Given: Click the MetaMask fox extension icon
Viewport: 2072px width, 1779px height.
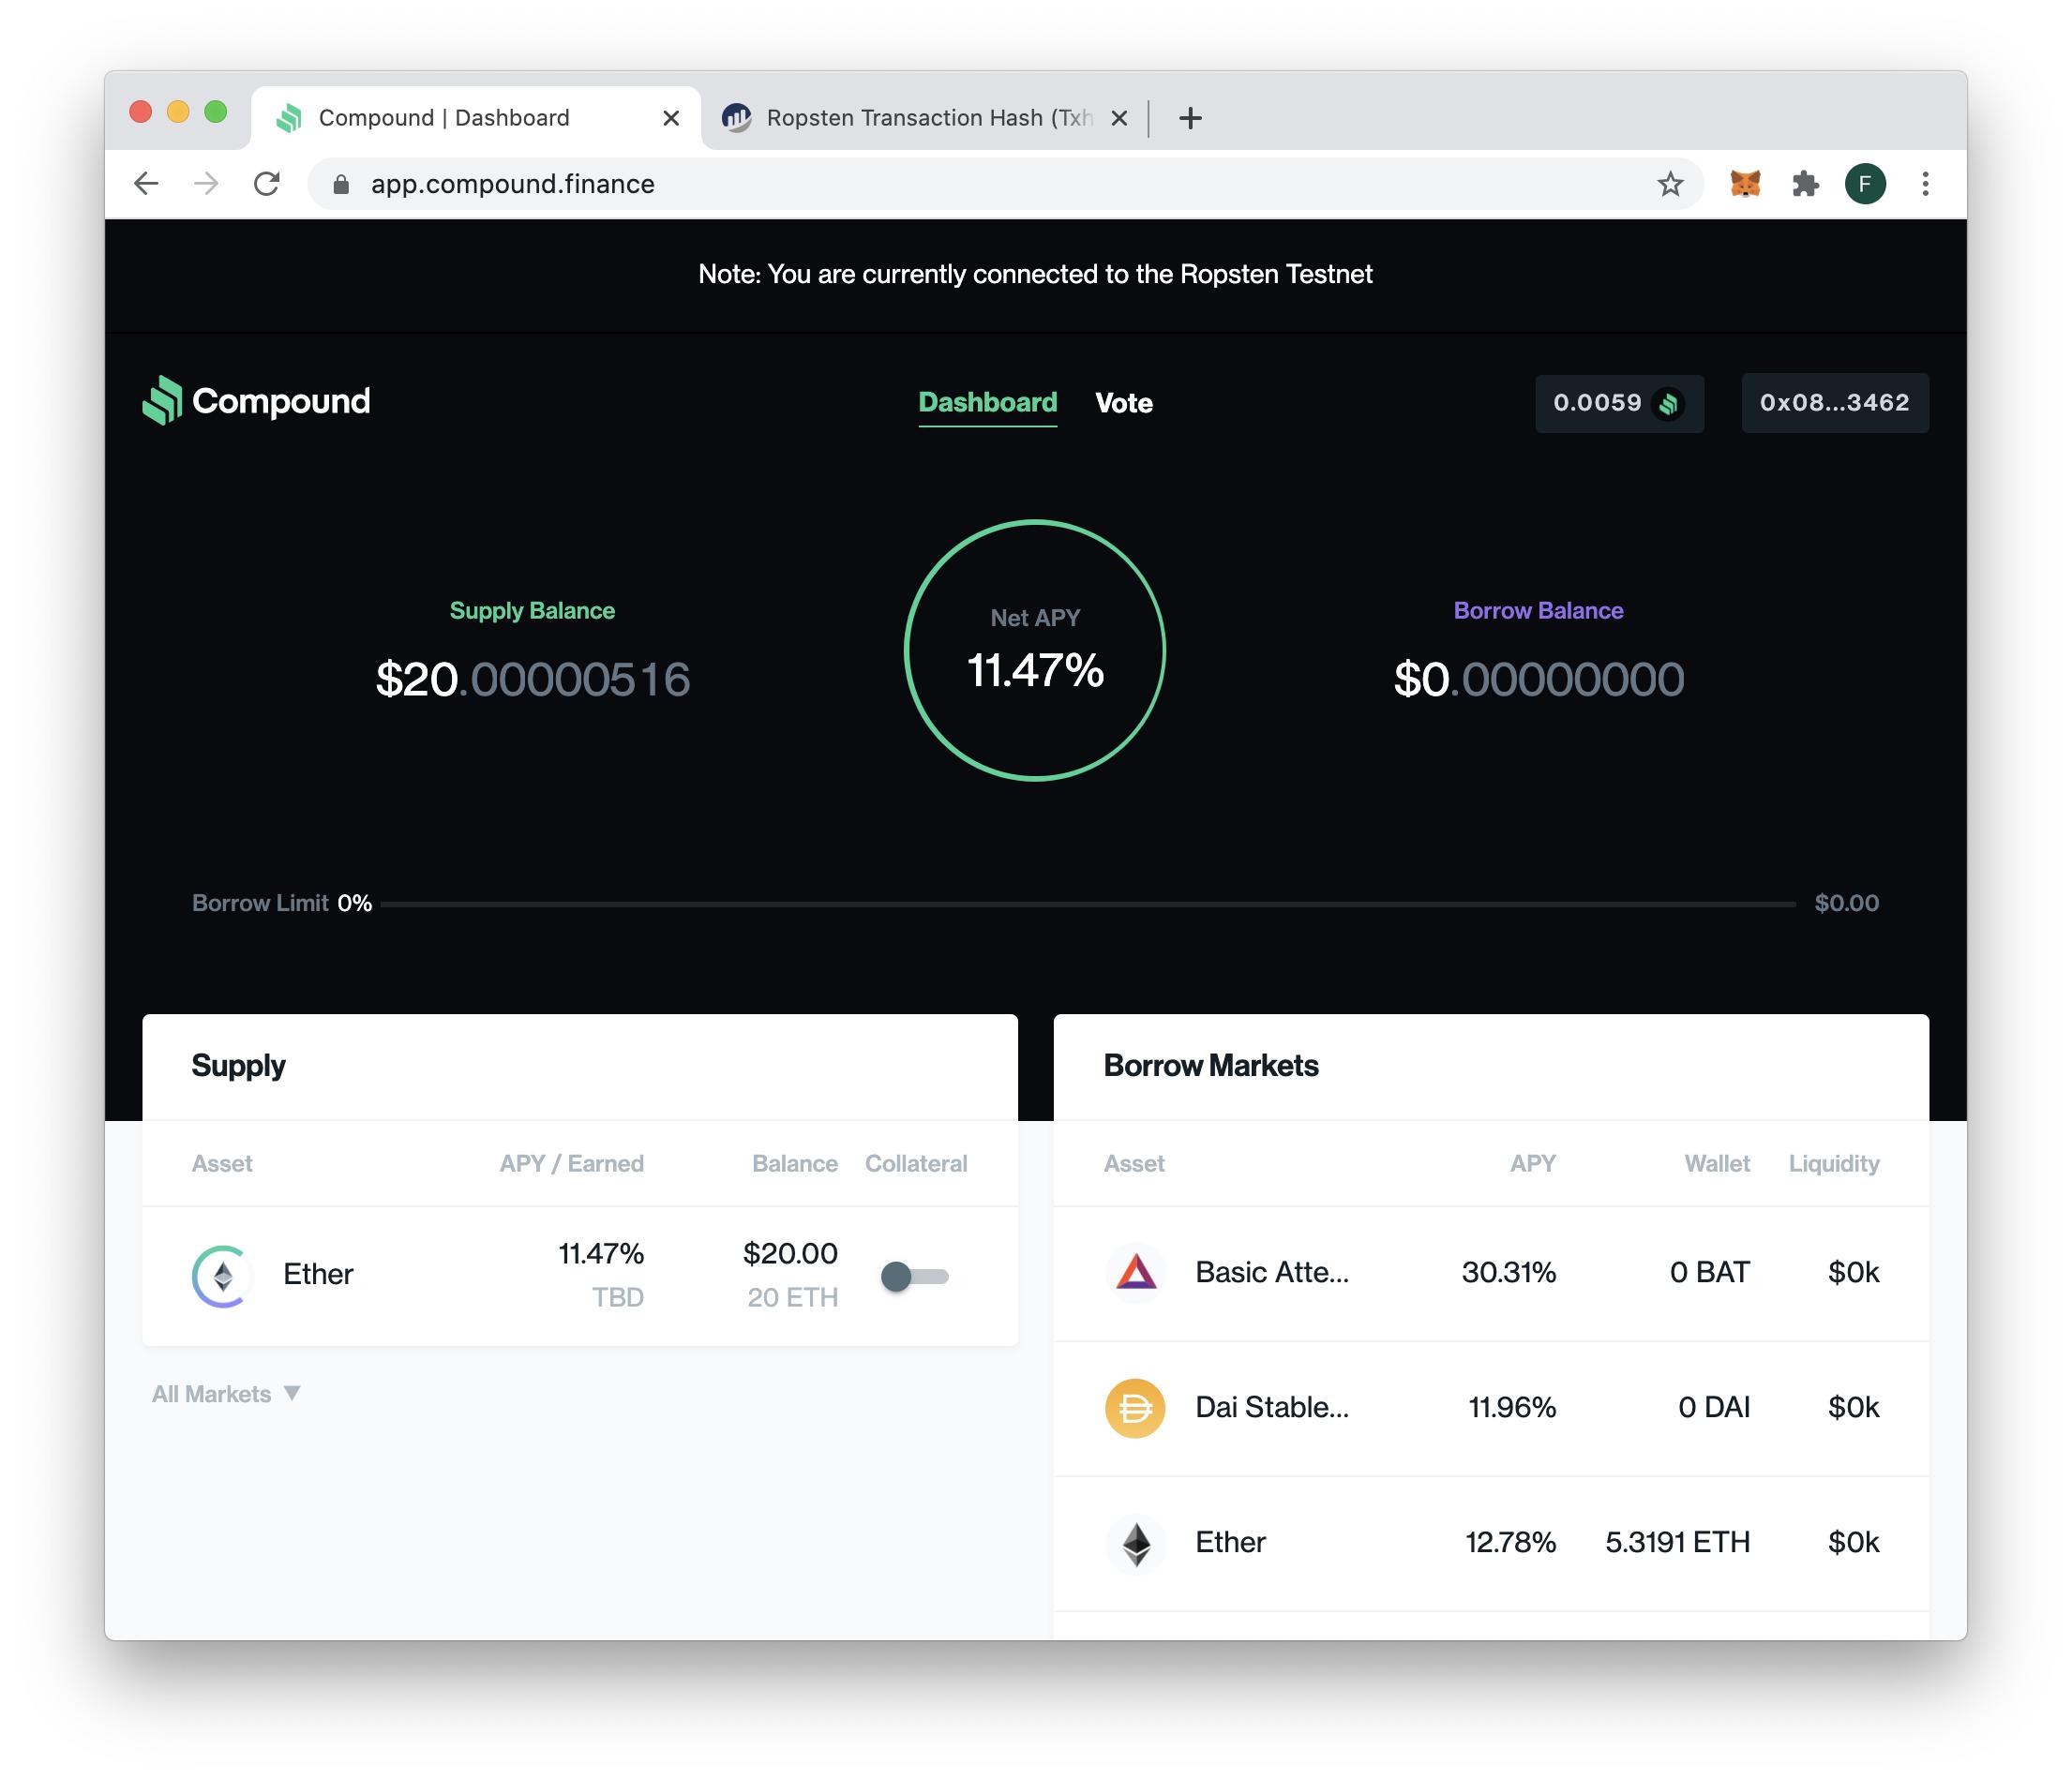Looking at the screenshot, I should [x=1744, y=184].
